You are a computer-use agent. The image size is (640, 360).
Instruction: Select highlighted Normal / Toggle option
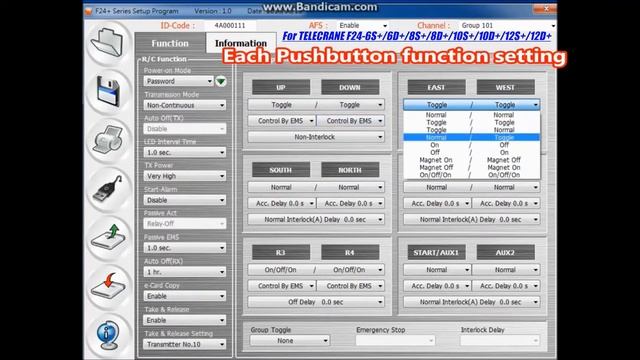click(x=471, y=137)
